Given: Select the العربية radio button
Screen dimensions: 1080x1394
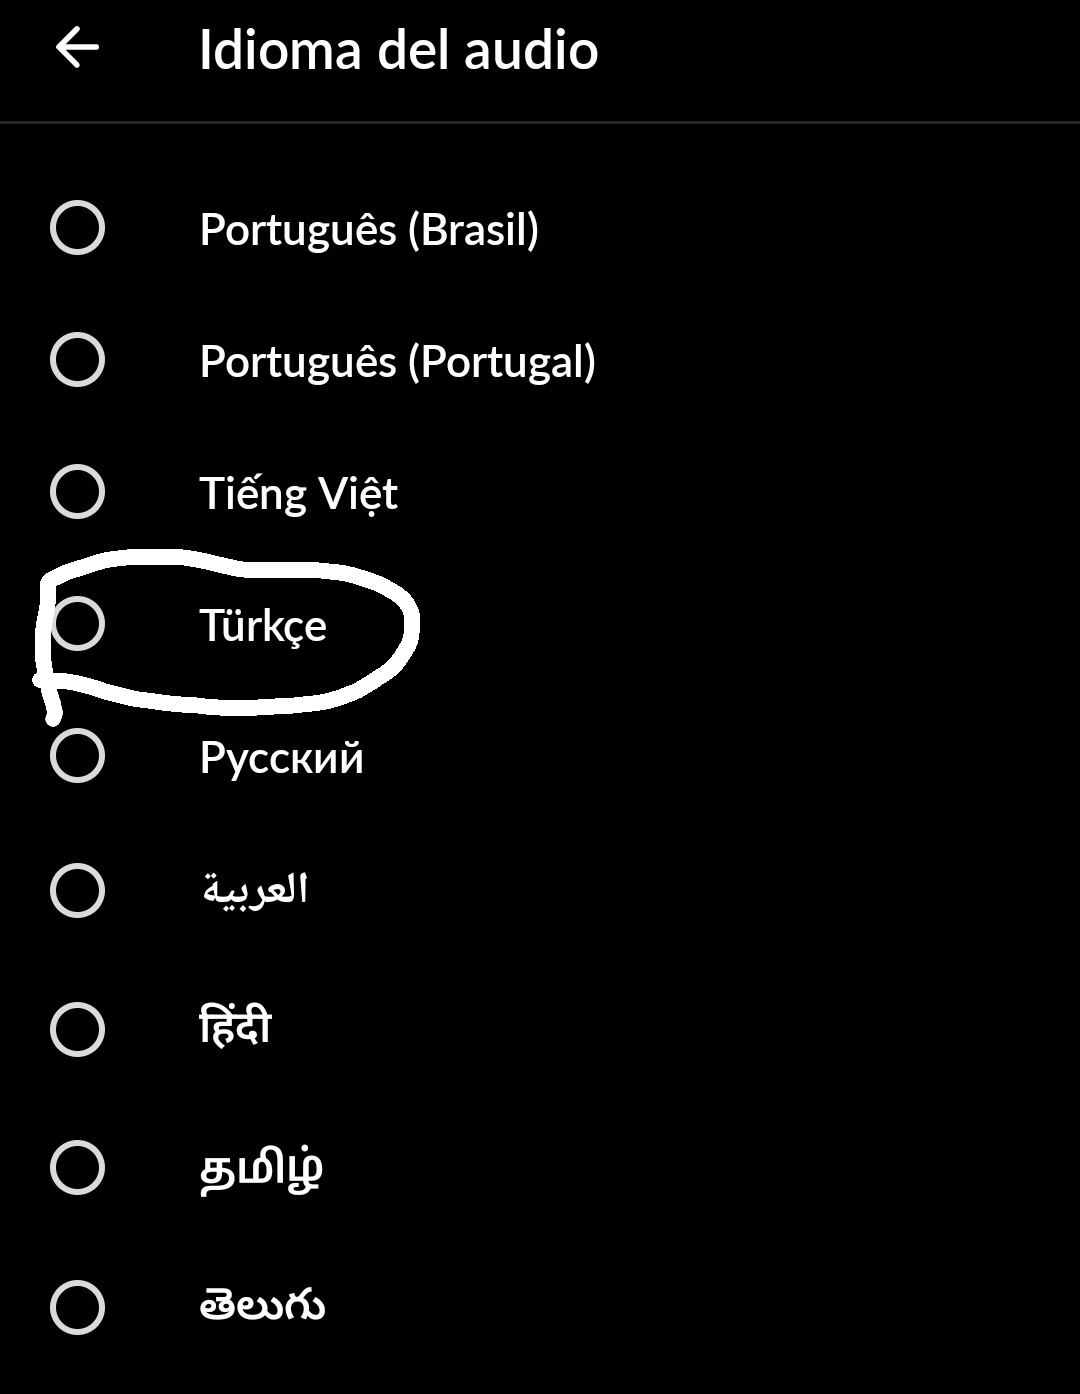Looking at the screenshot, I should (78, 890).
